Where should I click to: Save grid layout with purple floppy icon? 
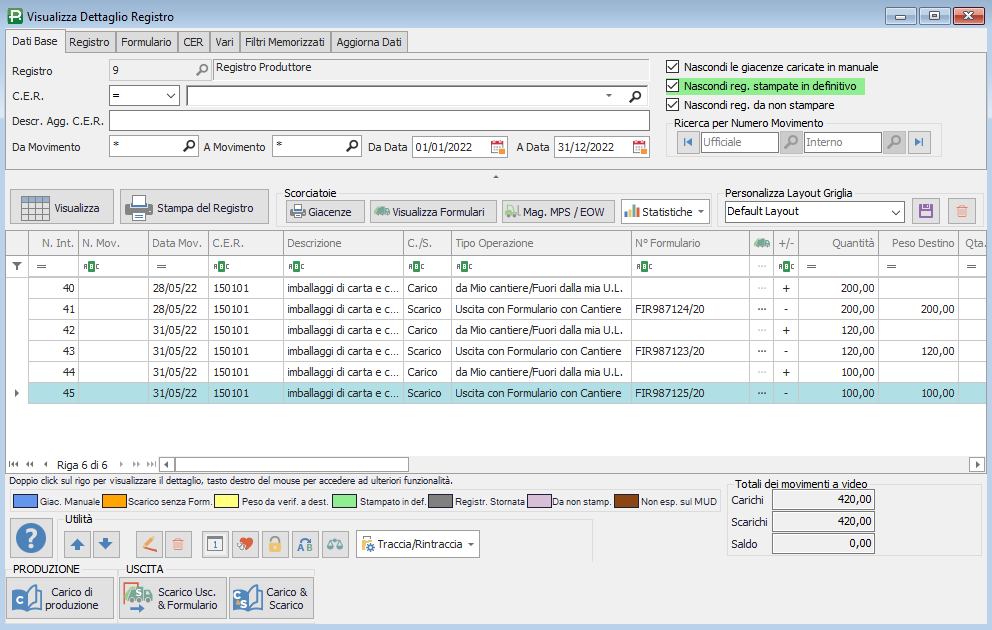pyautogui.click(x=925, y=211)
